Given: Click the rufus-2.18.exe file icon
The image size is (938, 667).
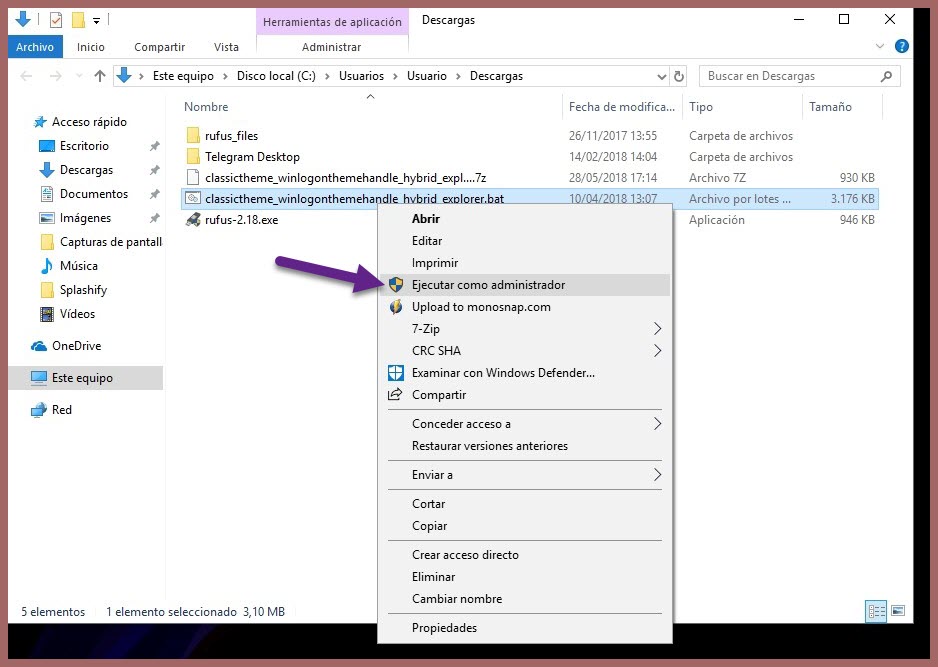Looking at the screenshot, I should tap(194, 220).
